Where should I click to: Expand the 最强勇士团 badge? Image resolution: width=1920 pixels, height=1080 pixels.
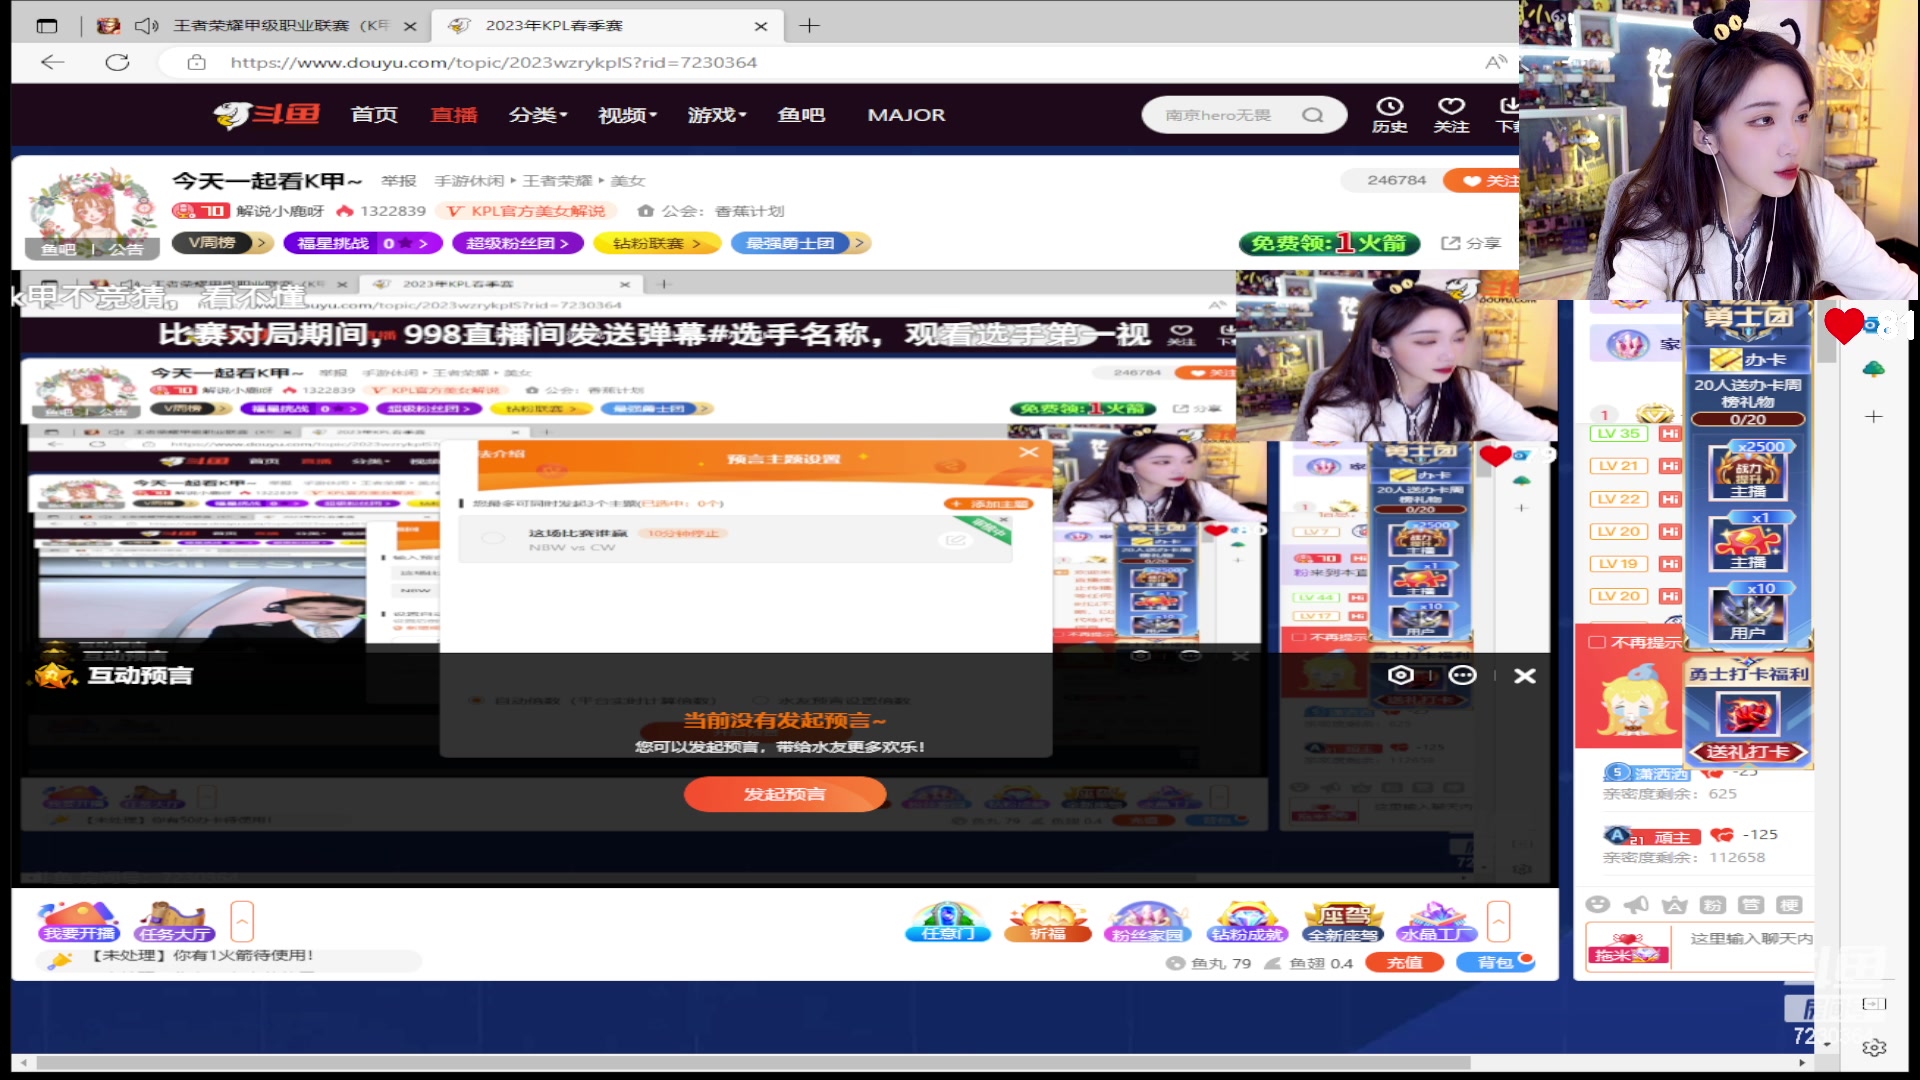pyautogui.click(x=800, y=243)
